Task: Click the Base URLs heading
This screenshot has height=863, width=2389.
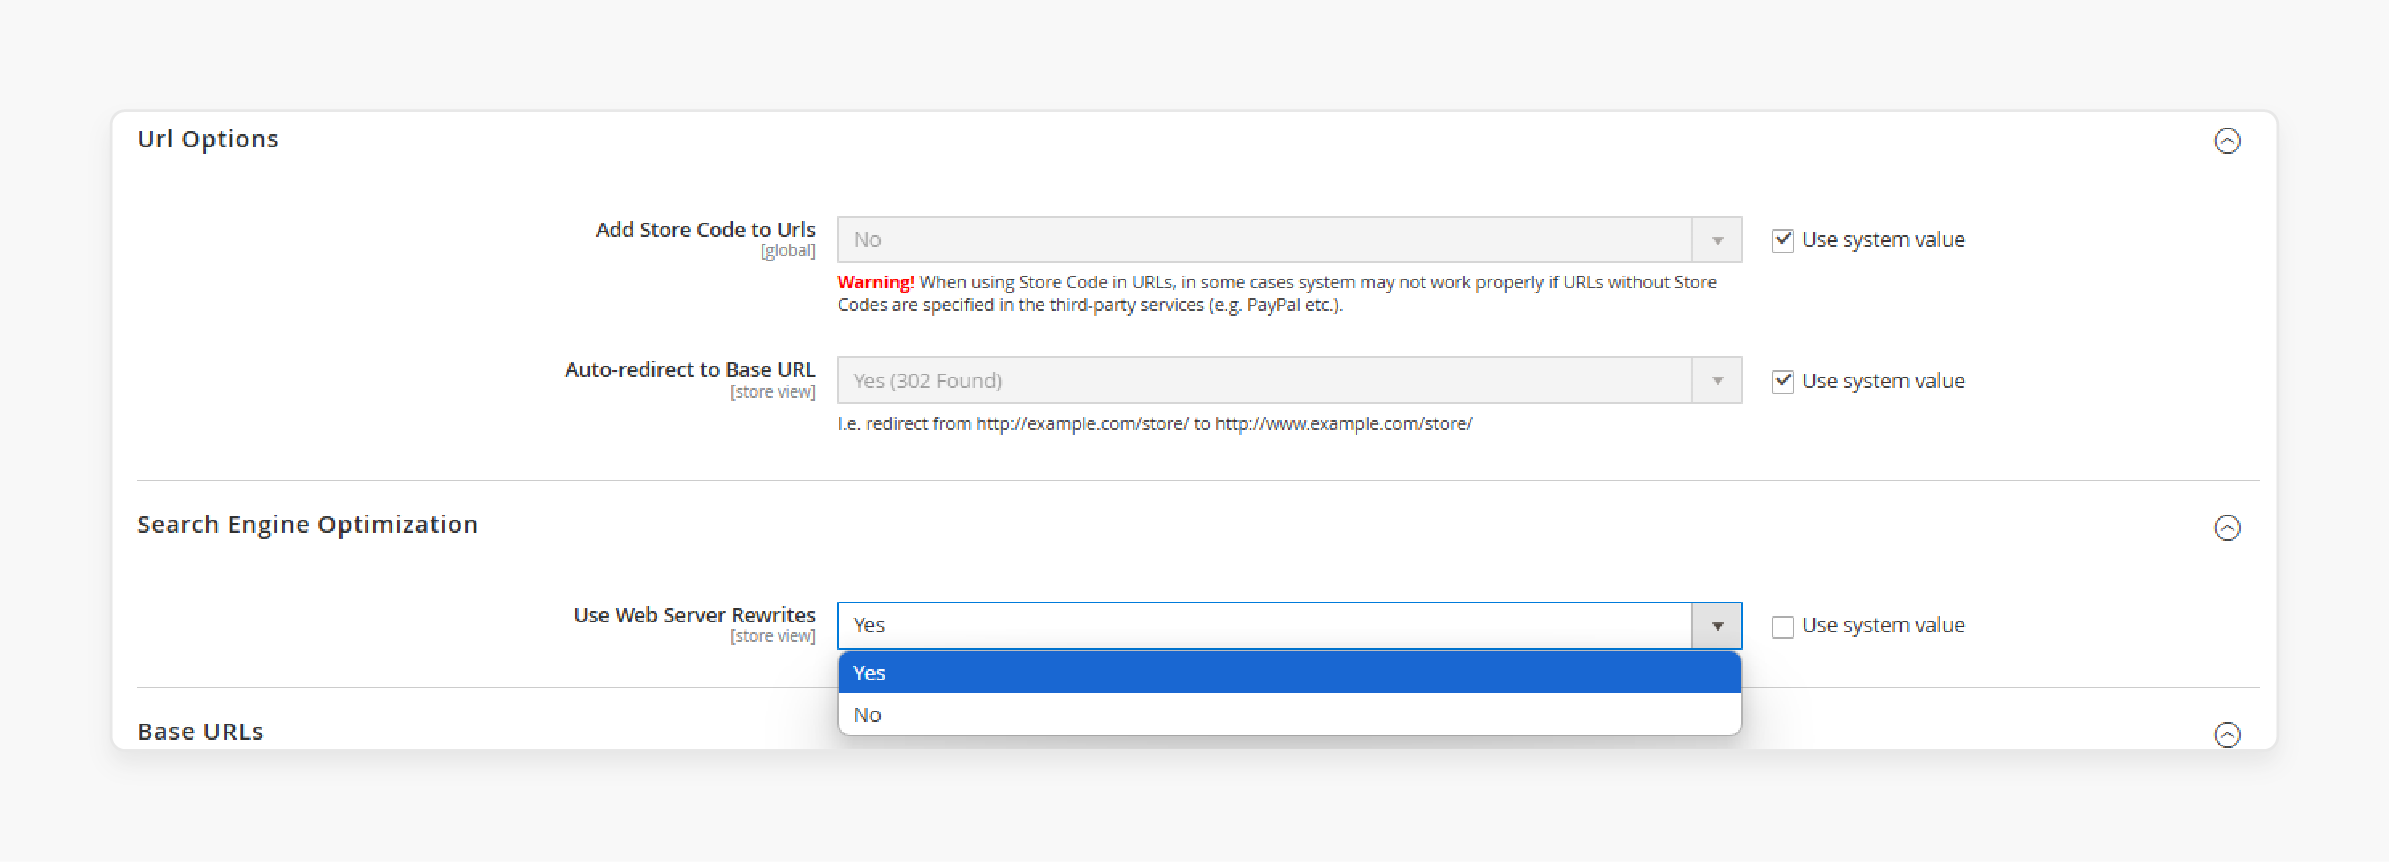Action: [200, 732]
